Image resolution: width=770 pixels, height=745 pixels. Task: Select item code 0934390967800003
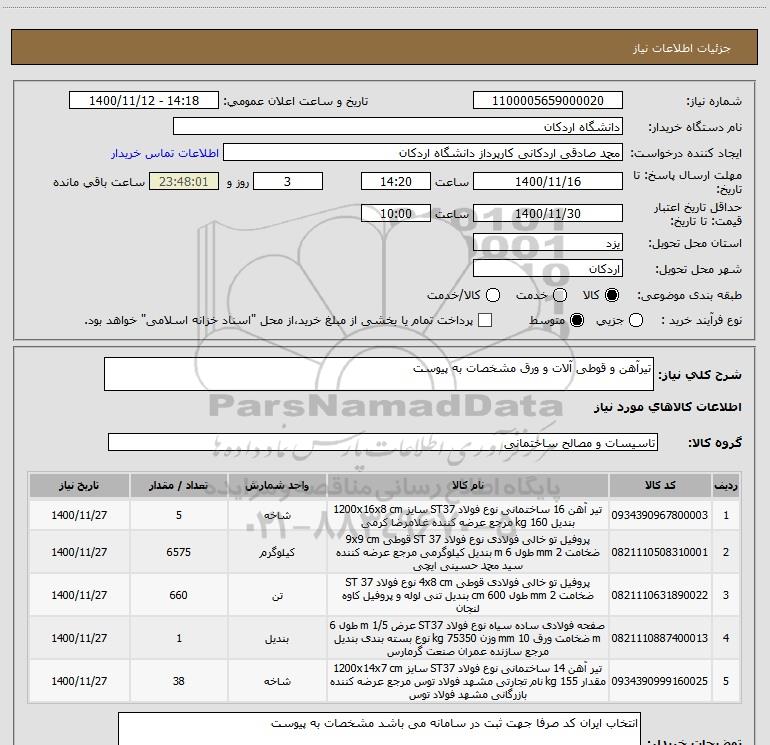coord(660,515)
